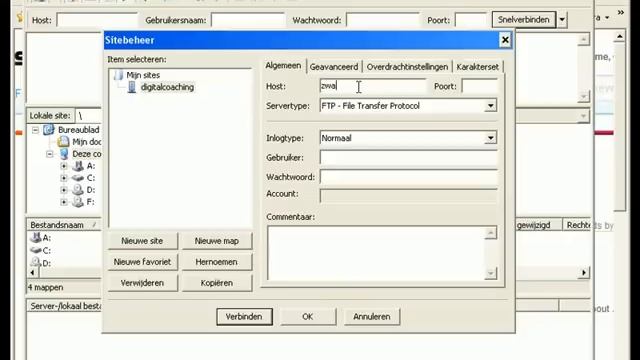Image resolution: width=640 pixels, height=360 pixels.
Task: Click the Hernoemen button
Action: (x=217, y=262)
